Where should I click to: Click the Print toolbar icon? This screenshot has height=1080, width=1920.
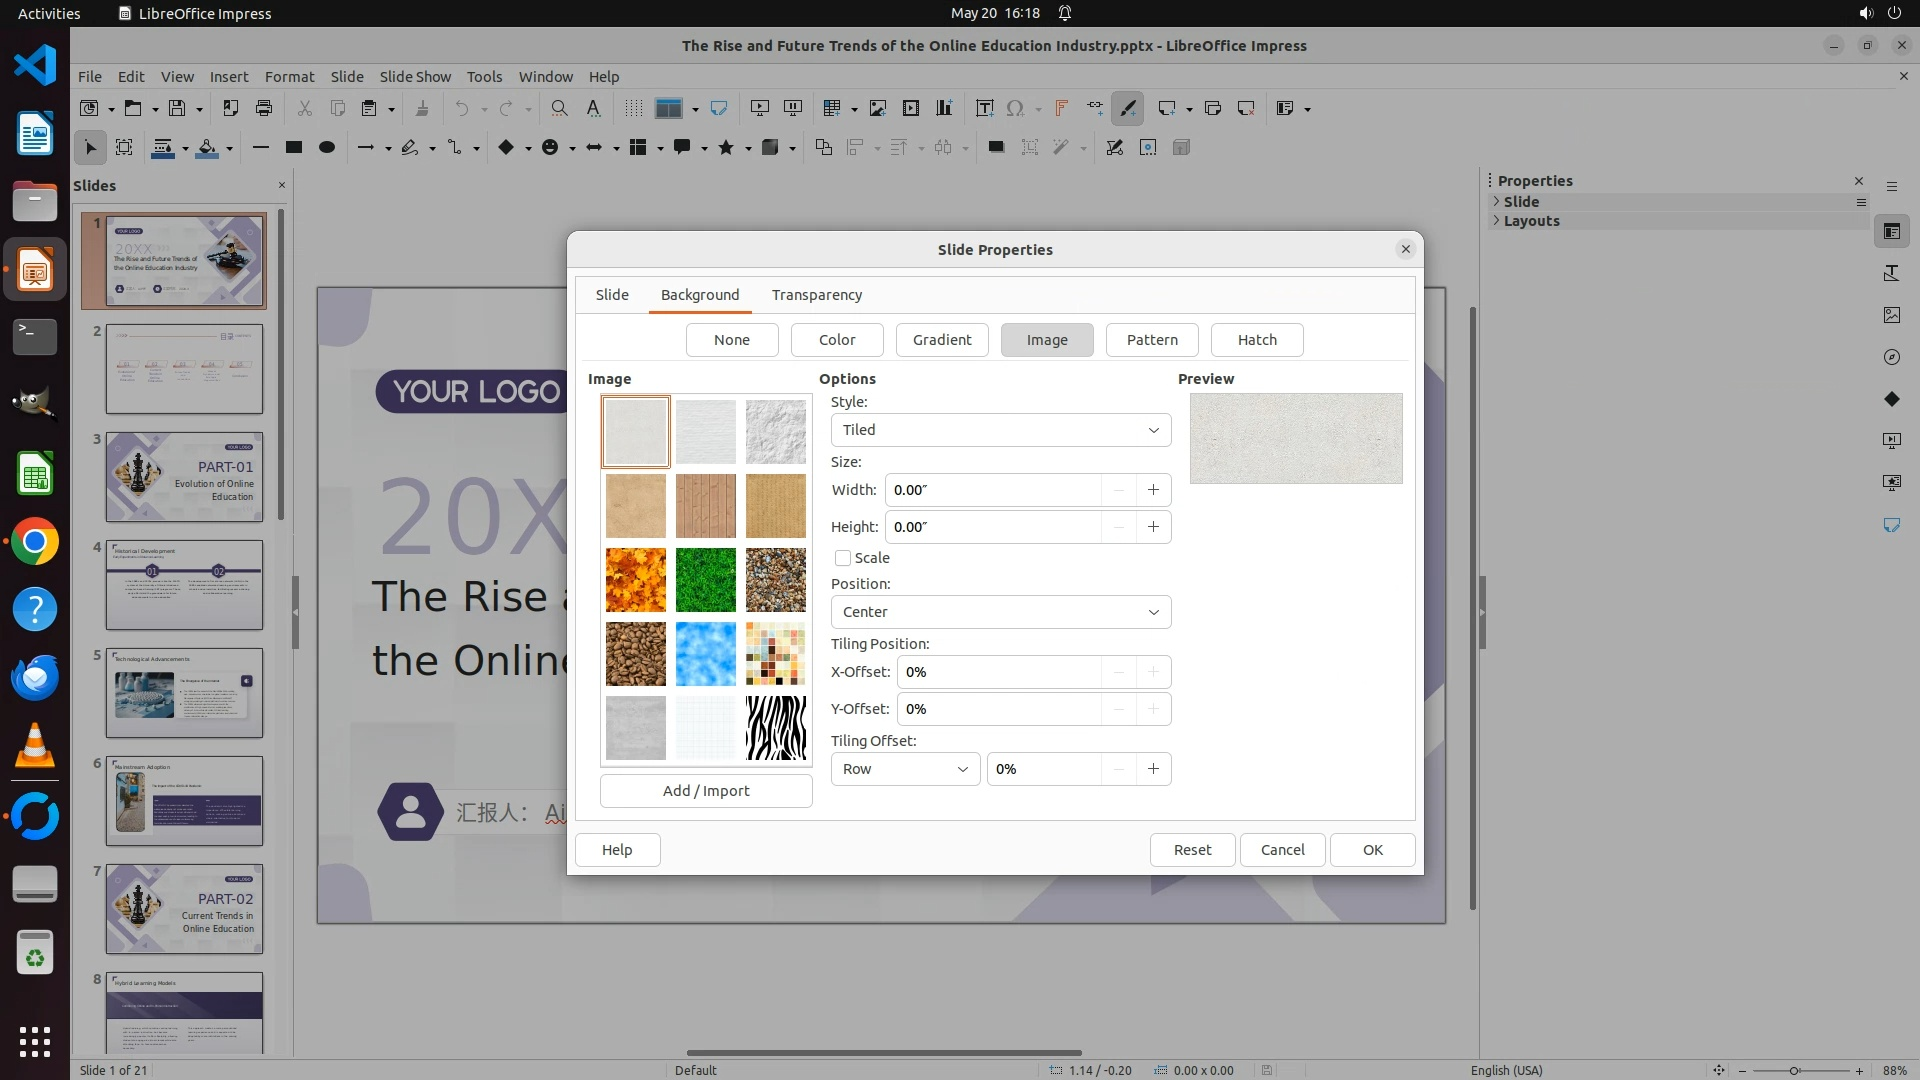click(264, 108)
